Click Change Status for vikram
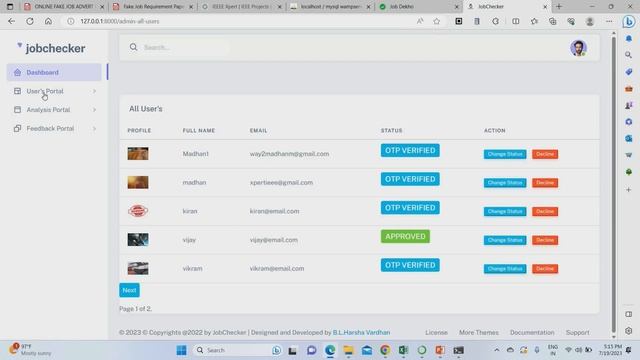 505,269
